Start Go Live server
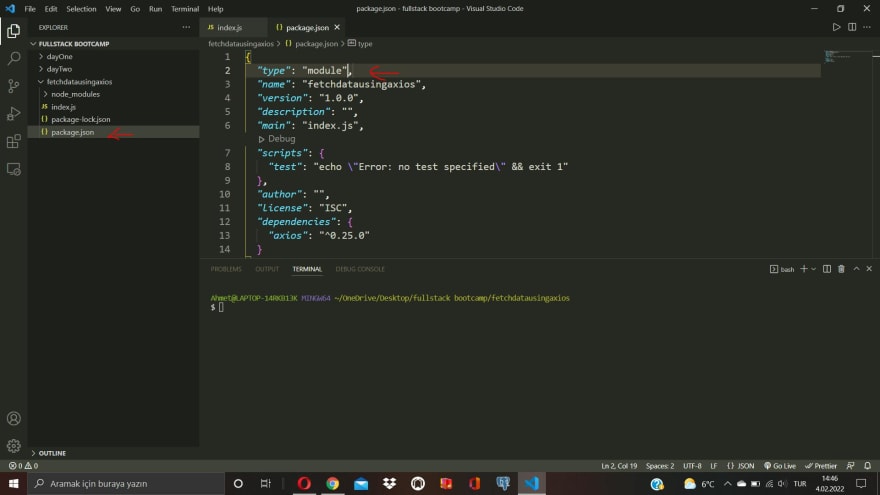Image resolution: width=880 pixels, height=495 pixels. (x=780, y=466)
